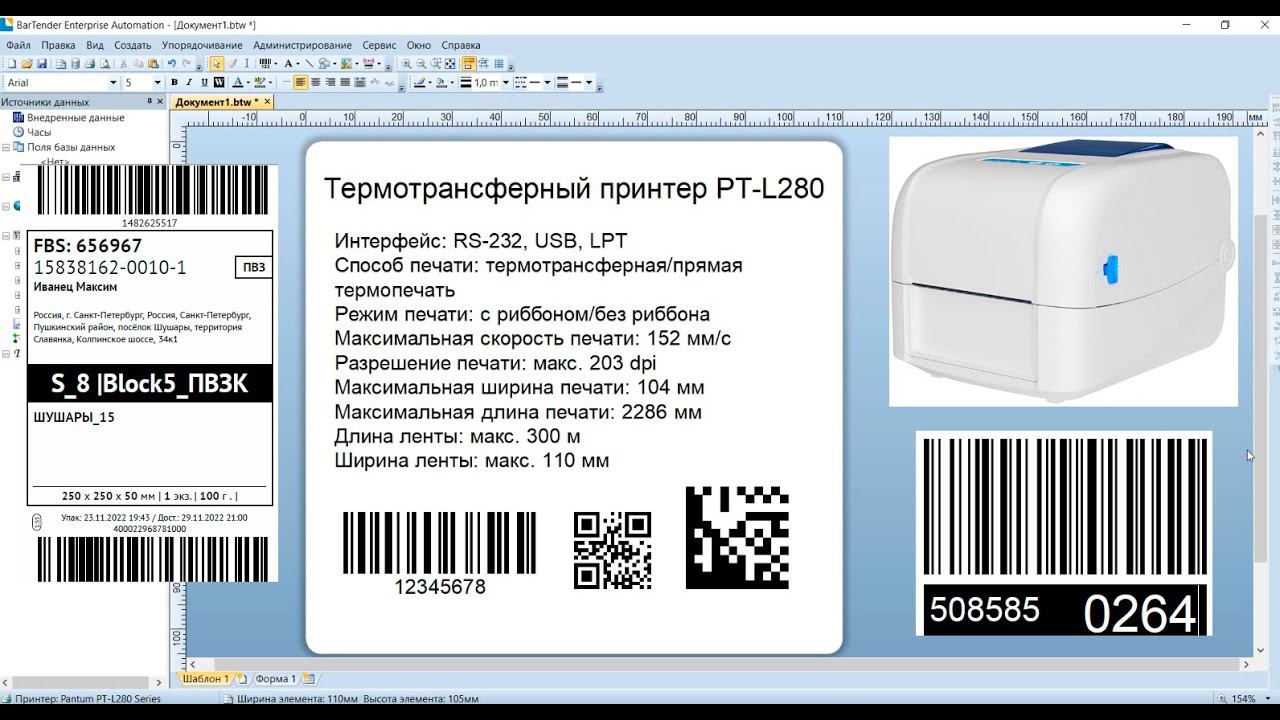This screenshot has width=1280, height=720.
Task: Close the Документ1.btw tab
Action: point(267,102)
